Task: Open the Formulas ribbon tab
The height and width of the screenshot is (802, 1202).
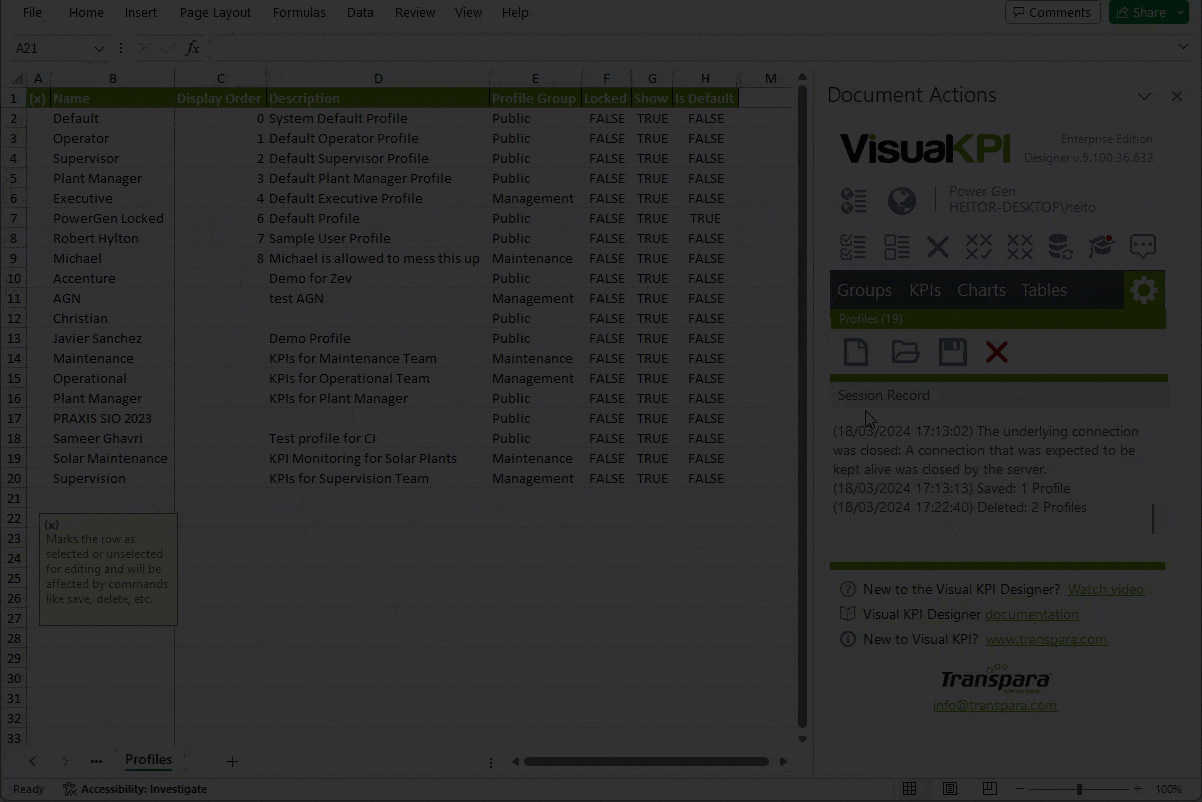Action: [299, 13]
